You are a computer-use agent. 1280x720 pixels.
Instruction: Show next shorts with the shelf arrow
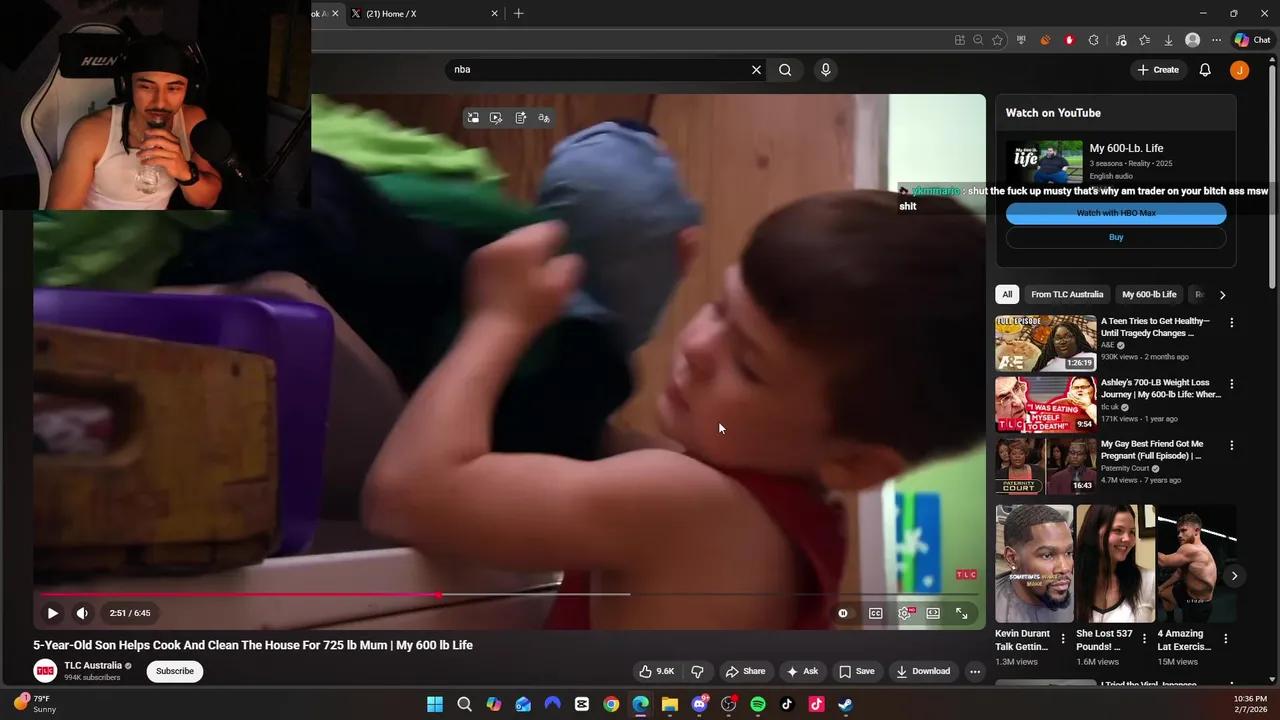coord(1234,576)
